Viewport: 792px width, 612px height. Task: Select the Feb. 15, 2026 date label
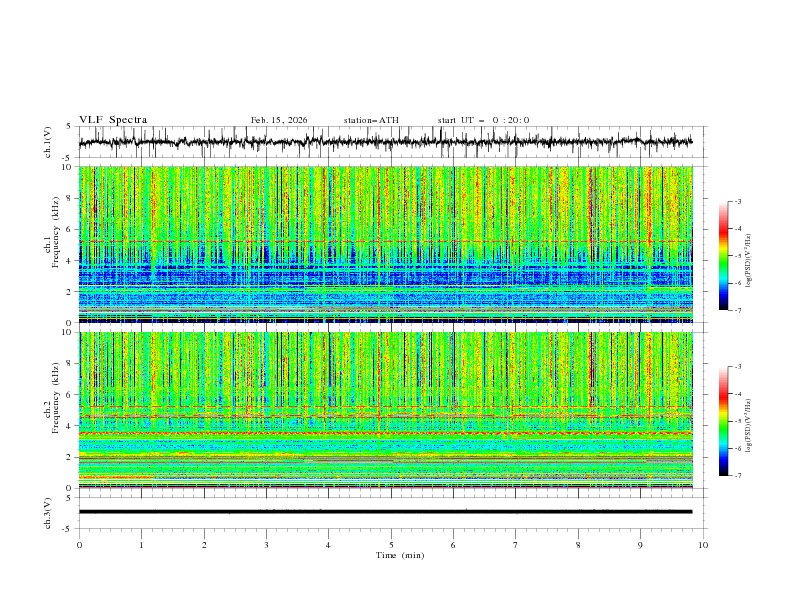coord(279,120)
